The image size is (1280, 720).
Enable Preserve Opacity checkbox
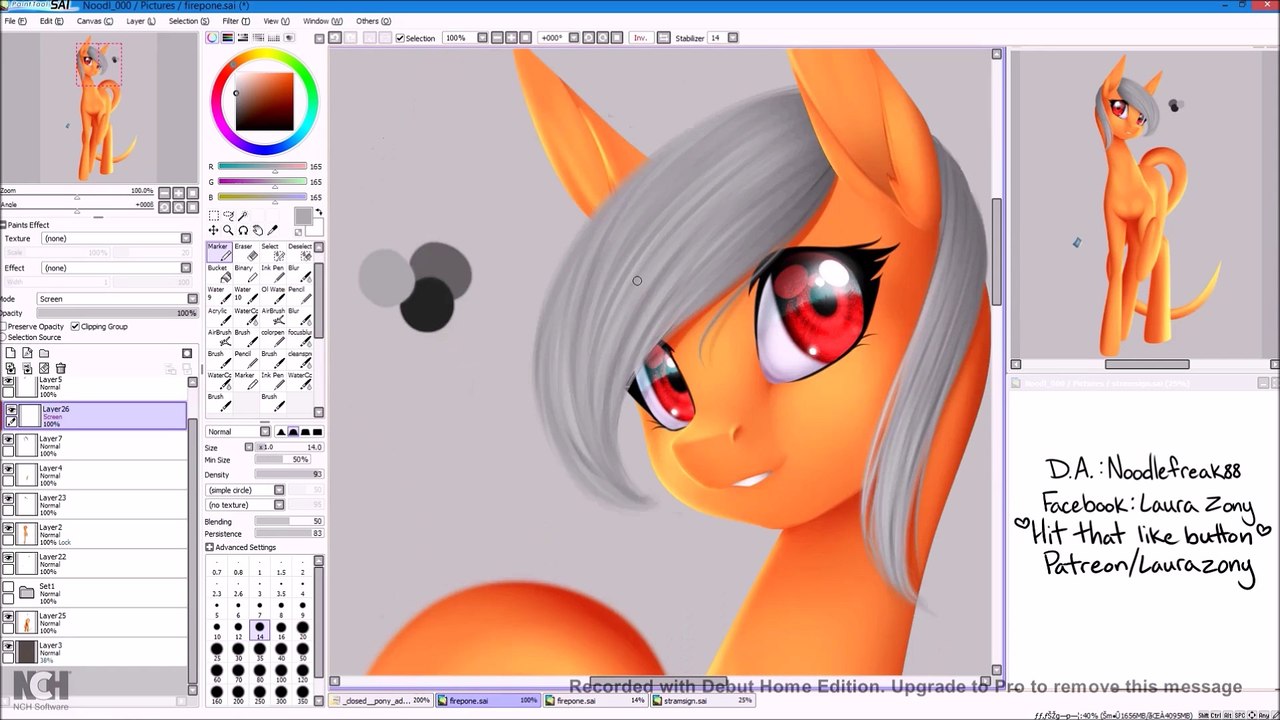[4, 327]
